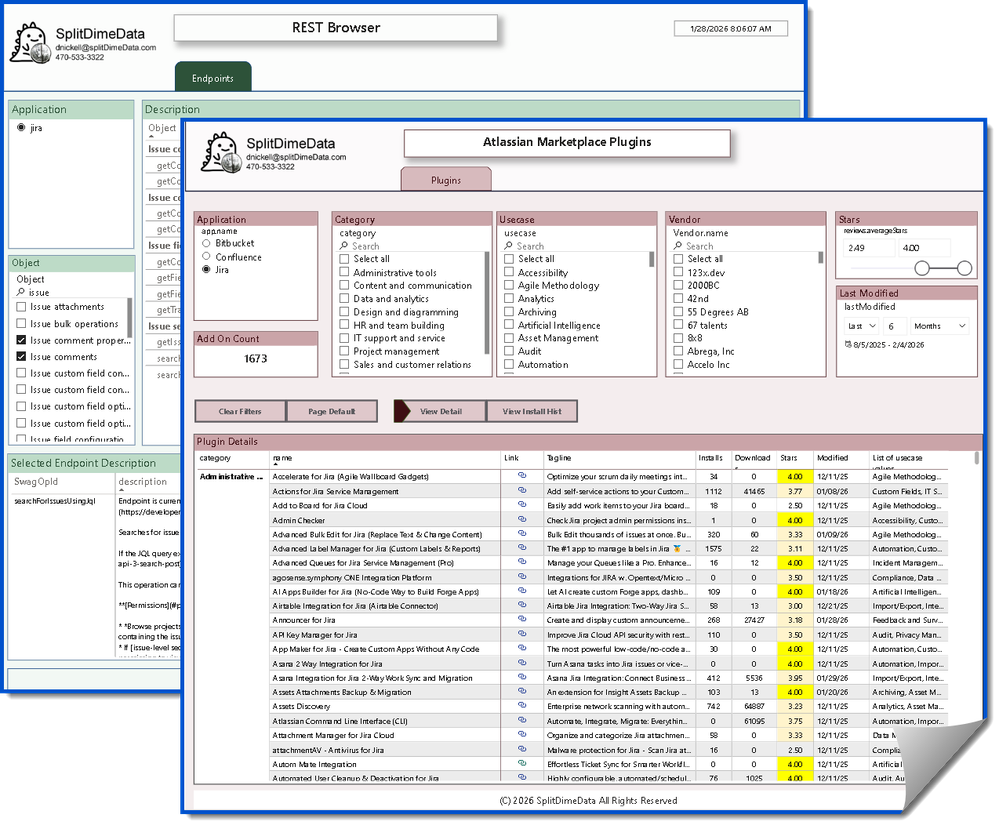
Task: Click the View Install Hist button
Action: (532, 412)
